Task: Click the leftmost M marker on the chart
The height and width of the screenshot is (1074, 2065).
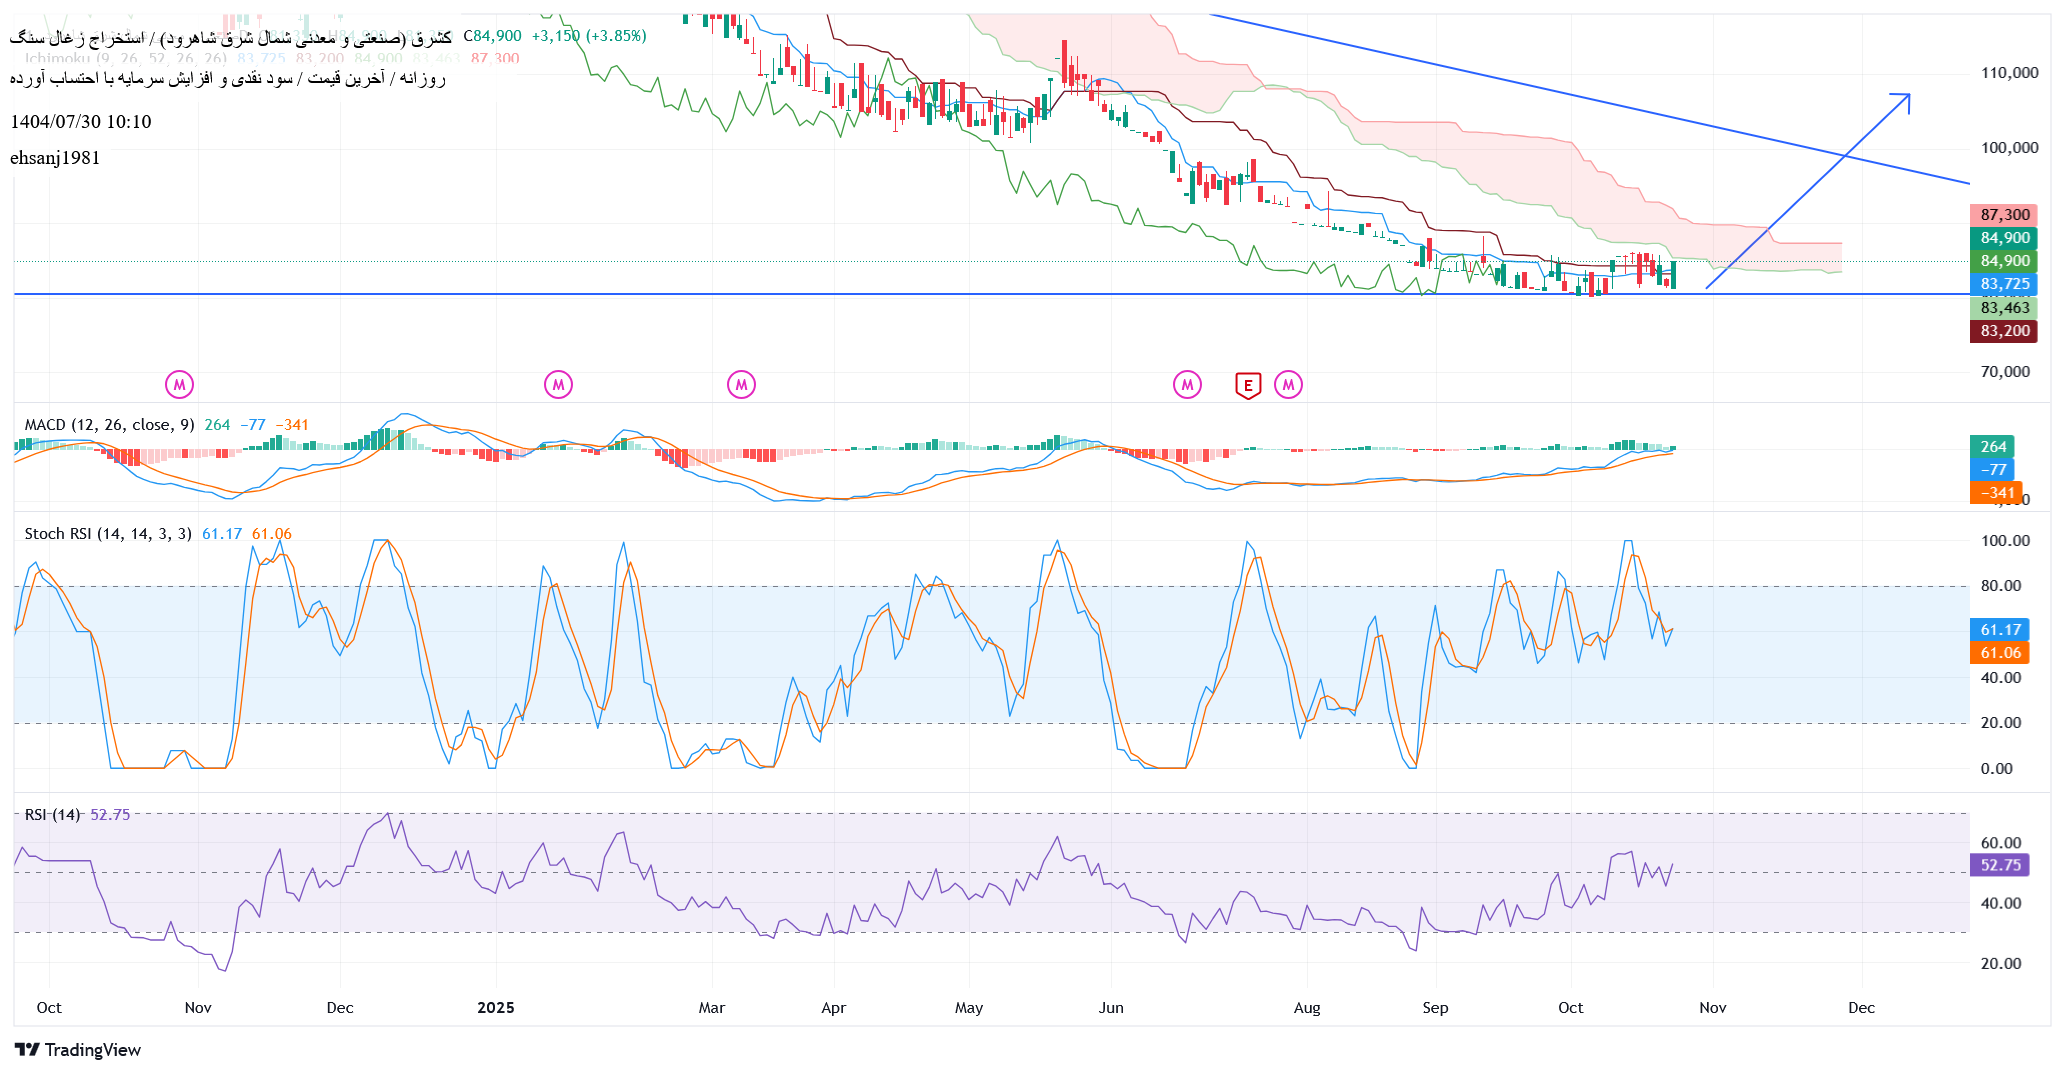Action: coord(179,384)
